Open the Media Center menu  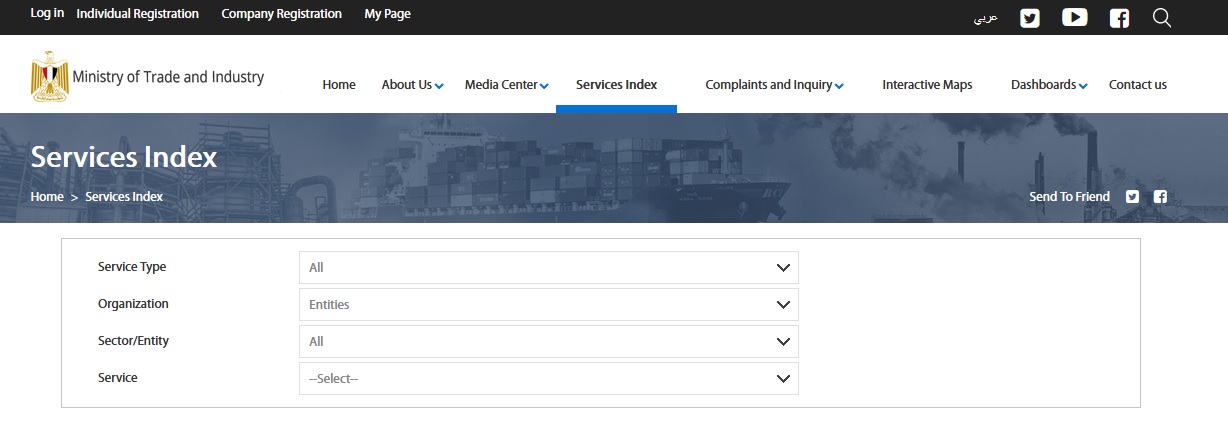click(506, 85)
